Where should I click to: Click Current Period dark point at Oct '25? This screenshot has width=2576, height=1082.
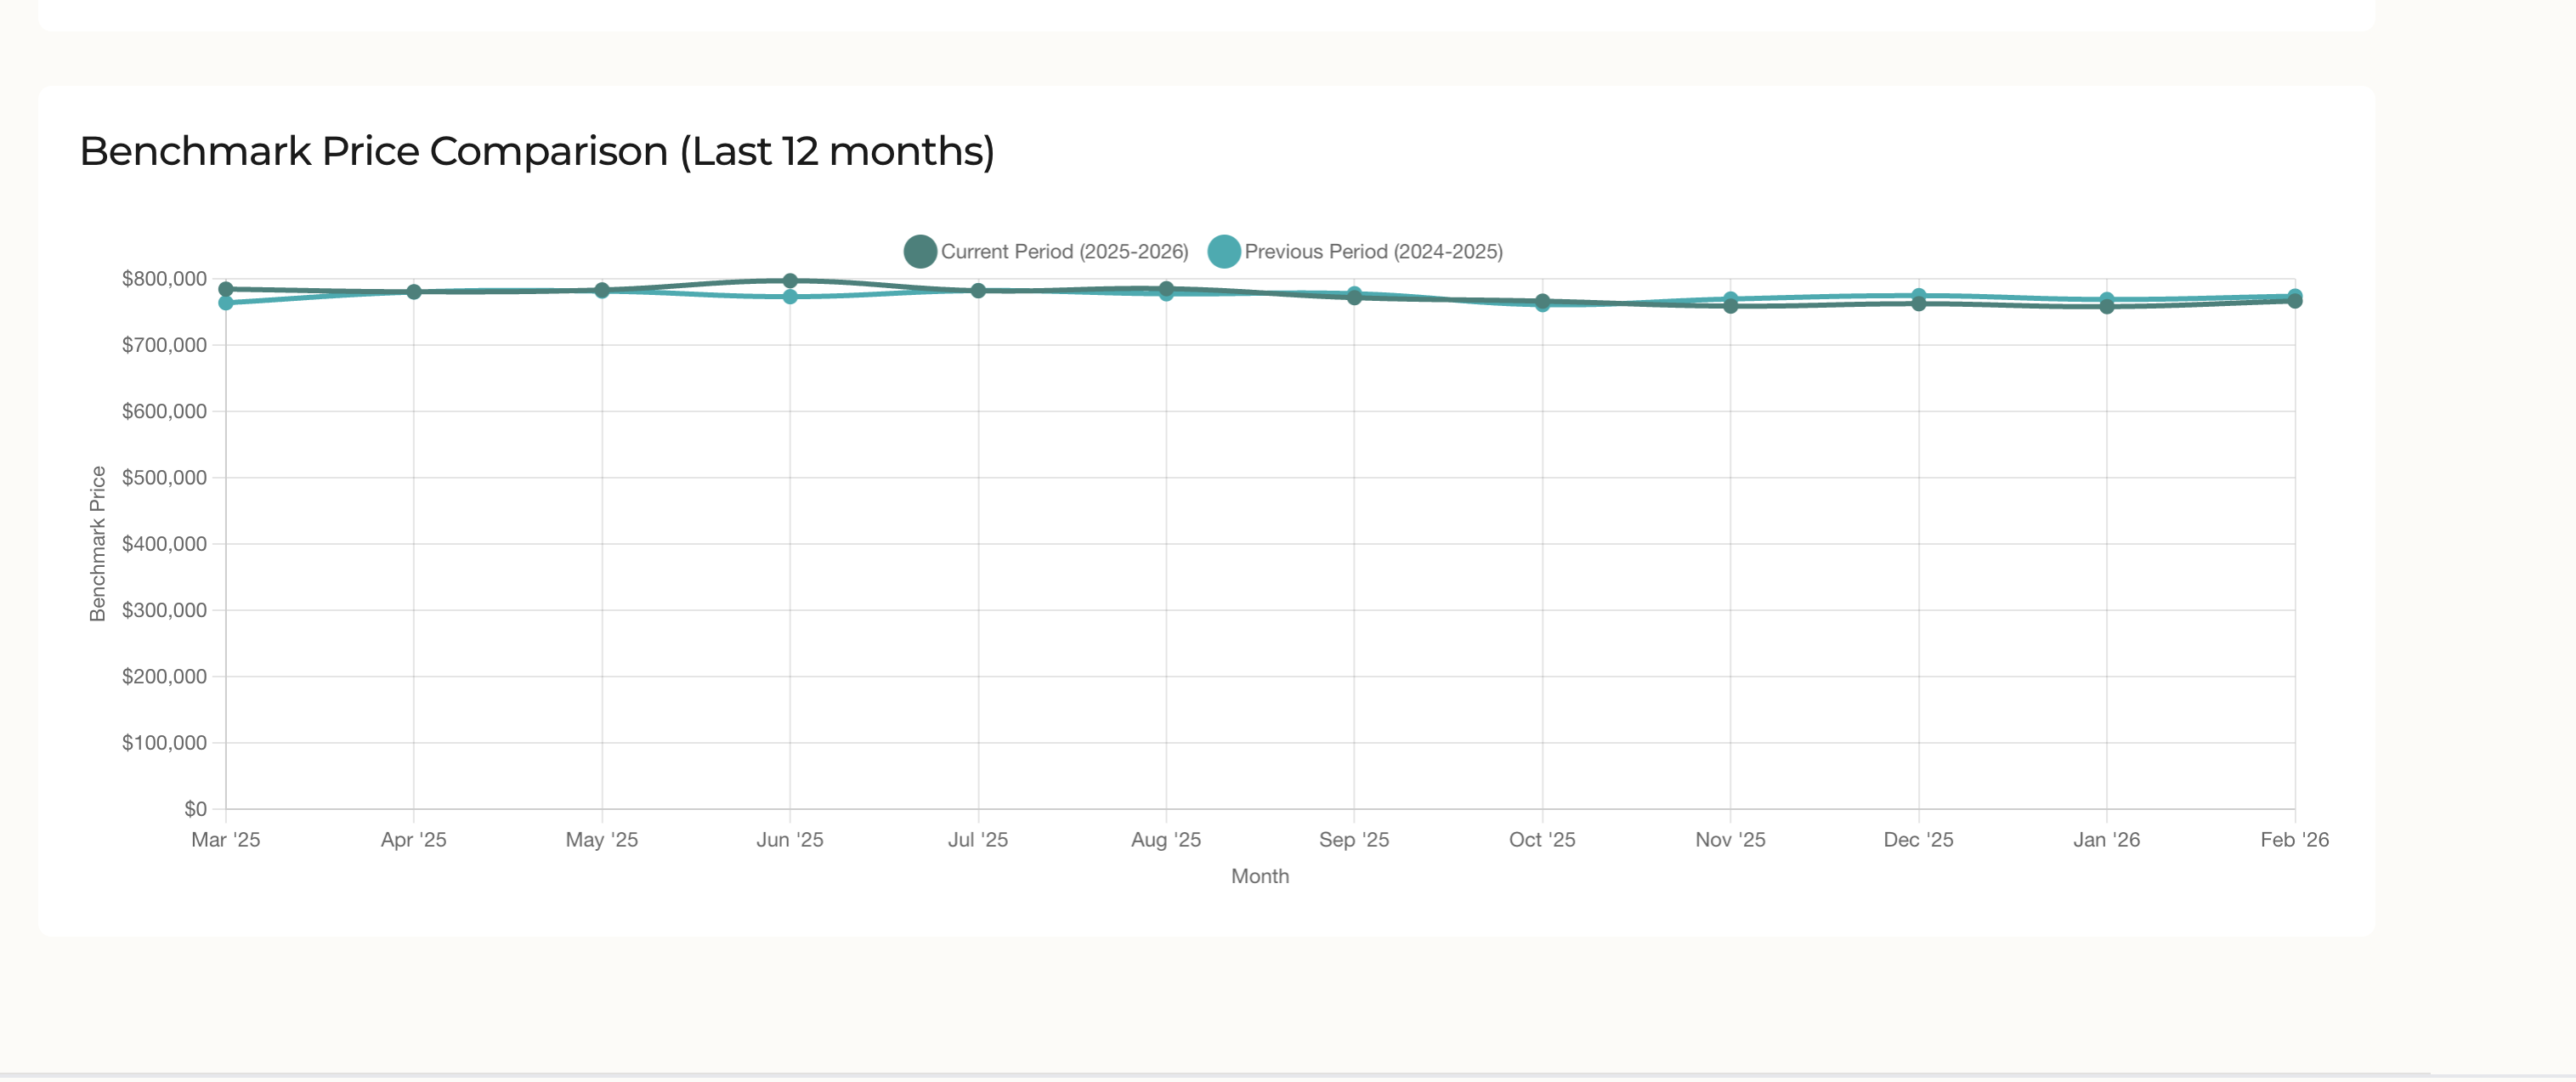click(1542, 301)
